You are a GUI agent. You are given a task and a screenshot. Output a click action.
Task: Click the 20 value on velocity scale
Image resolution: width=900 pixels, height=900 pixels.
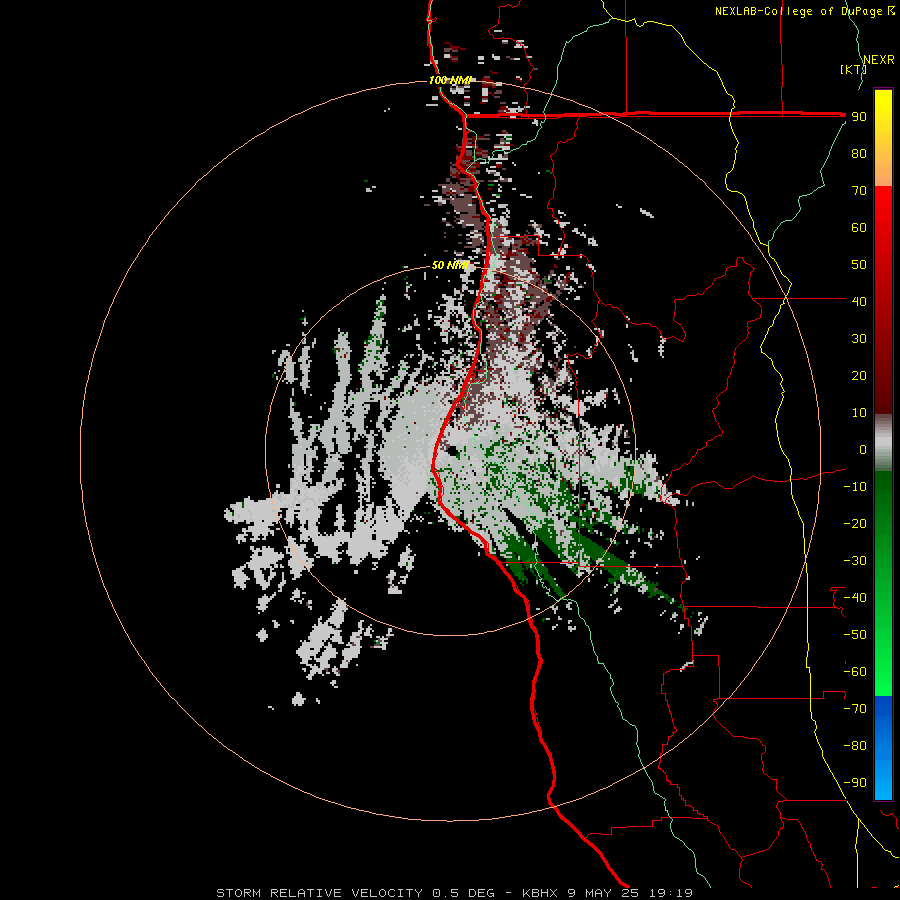click(x=859, y=375)
